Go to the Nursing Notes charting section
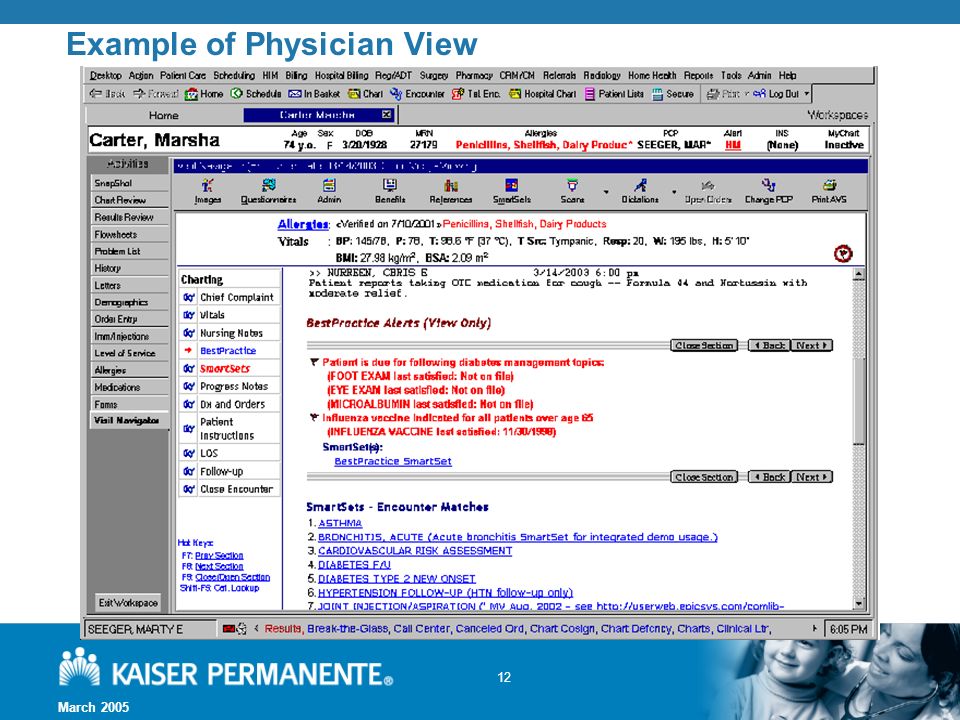The image size is (960, 720). tap(230, 333)
